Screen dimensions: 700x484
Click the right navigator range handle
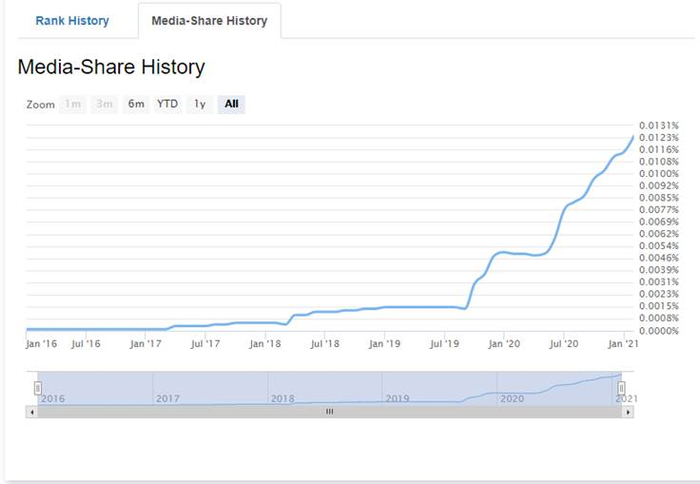pos(621,387)
